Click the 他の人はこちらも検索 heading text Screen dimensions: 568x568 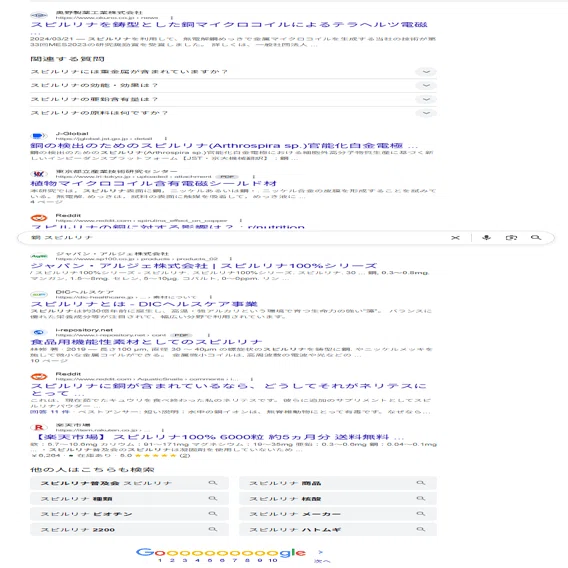pyautogui.click(x=92, y=469)
